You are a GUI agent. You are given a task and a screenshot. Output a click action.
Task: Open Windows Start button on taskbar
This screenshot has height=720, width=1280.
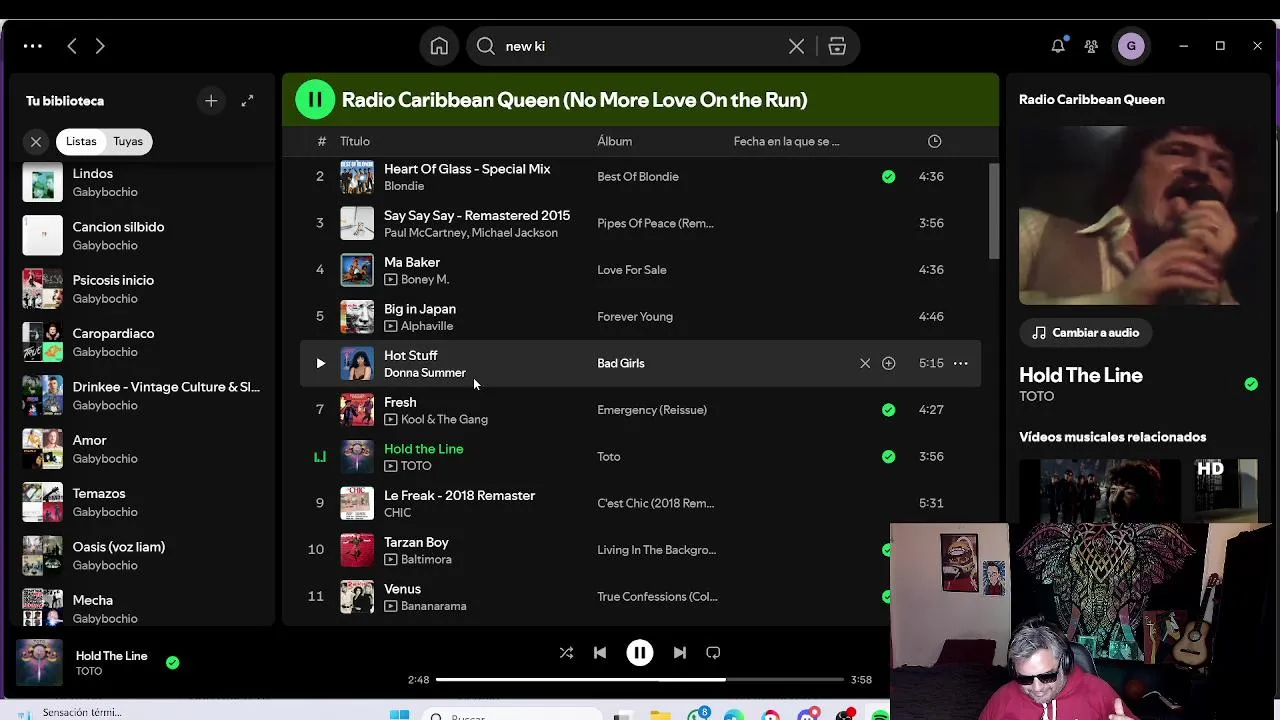[399, 714]
